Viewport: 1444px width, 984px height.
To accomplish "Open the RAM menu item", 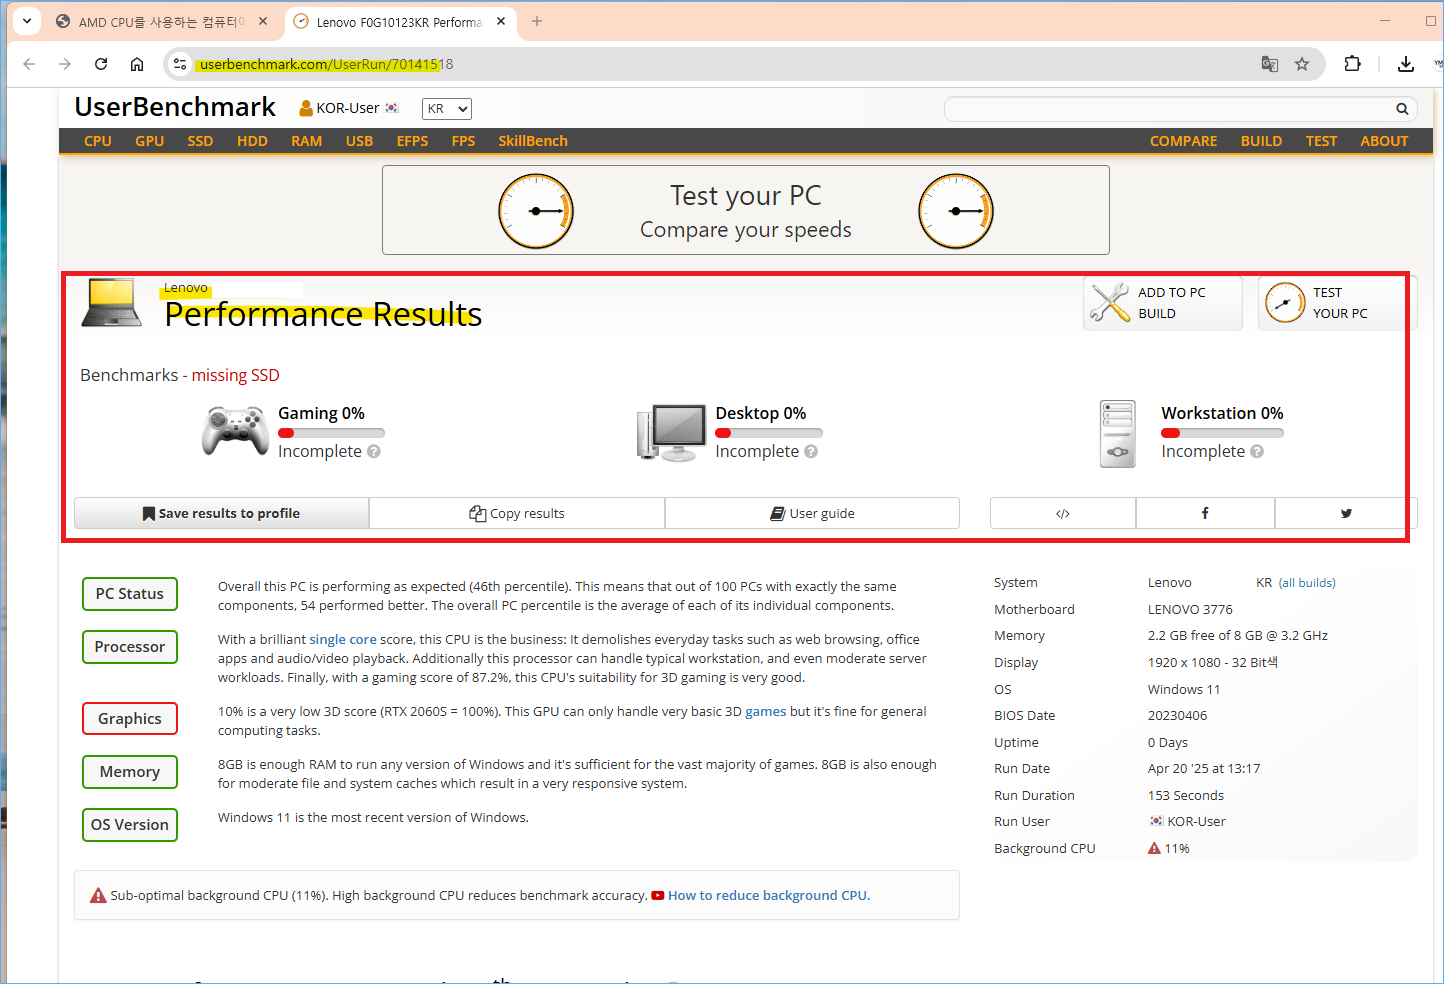I will pyautogui.click(x=307, y=141).
